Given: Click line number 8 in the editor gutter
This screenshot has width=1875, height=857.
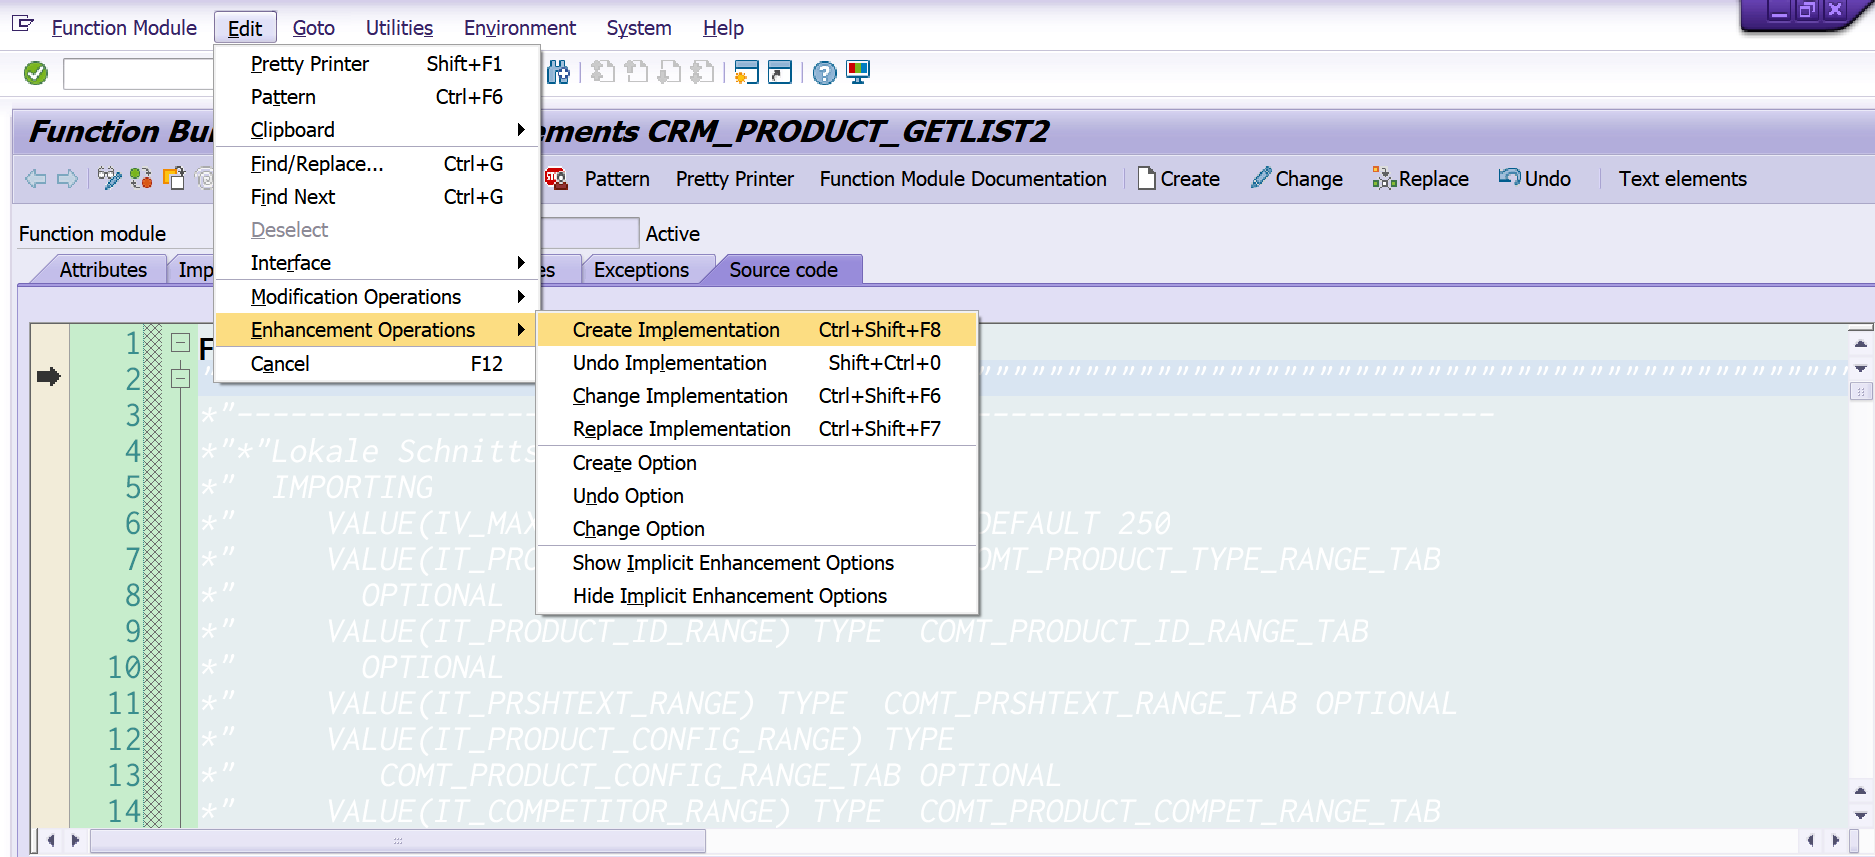Looking at the screenshot, I should click(x=132, y=595).
